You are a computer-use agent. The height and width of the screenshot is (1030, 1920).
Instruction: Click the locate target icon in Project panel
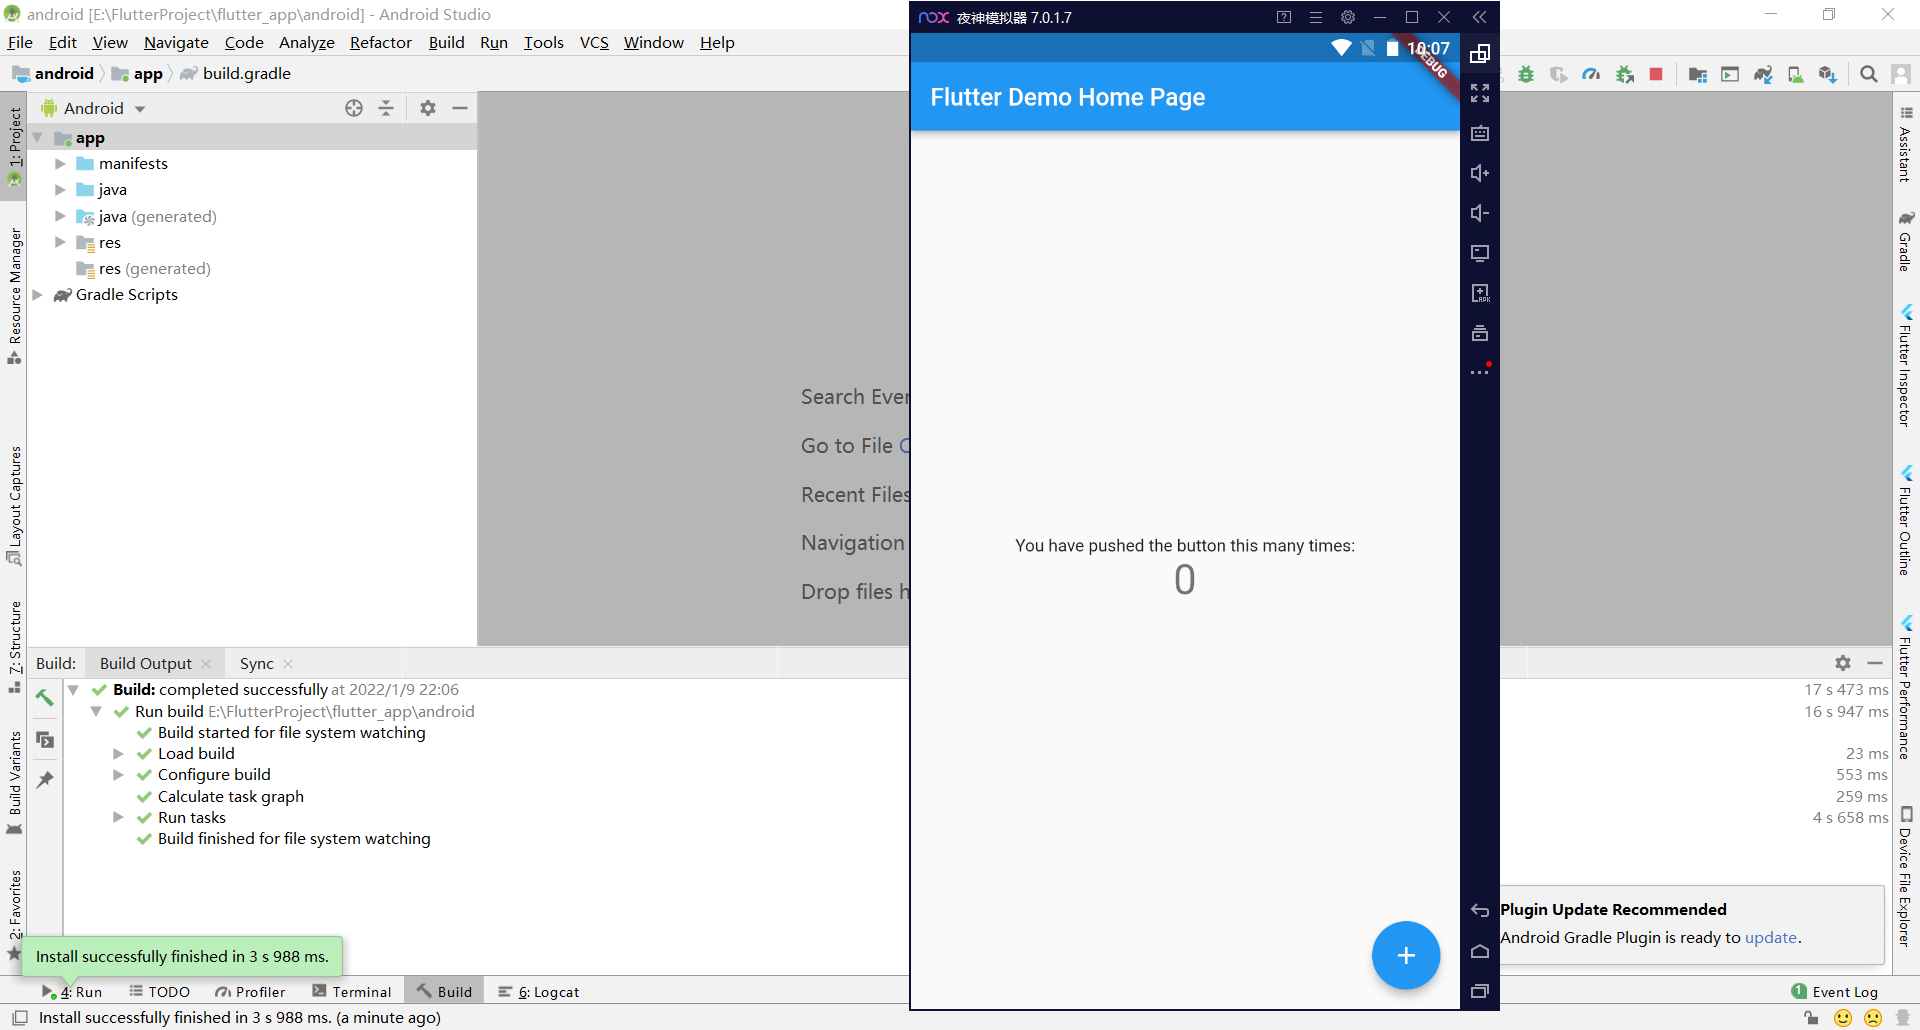354,108
